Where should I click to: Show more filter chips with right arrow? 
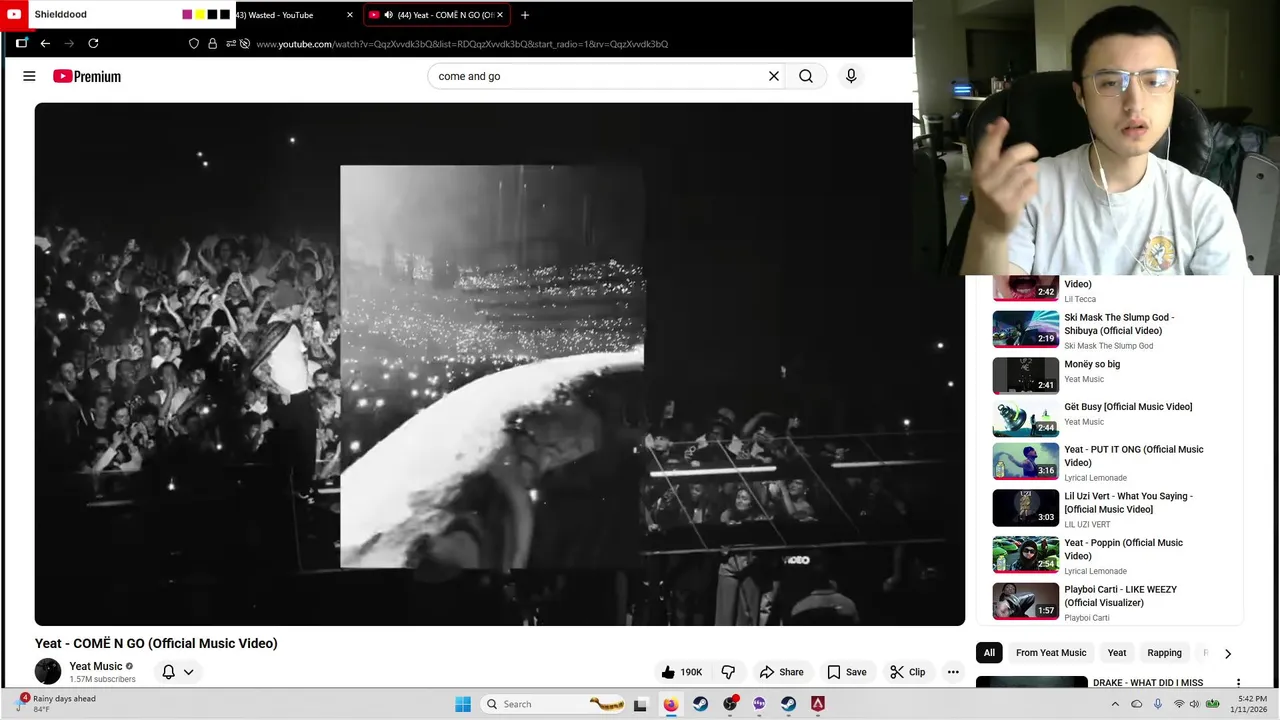[x=1228, y=653]
